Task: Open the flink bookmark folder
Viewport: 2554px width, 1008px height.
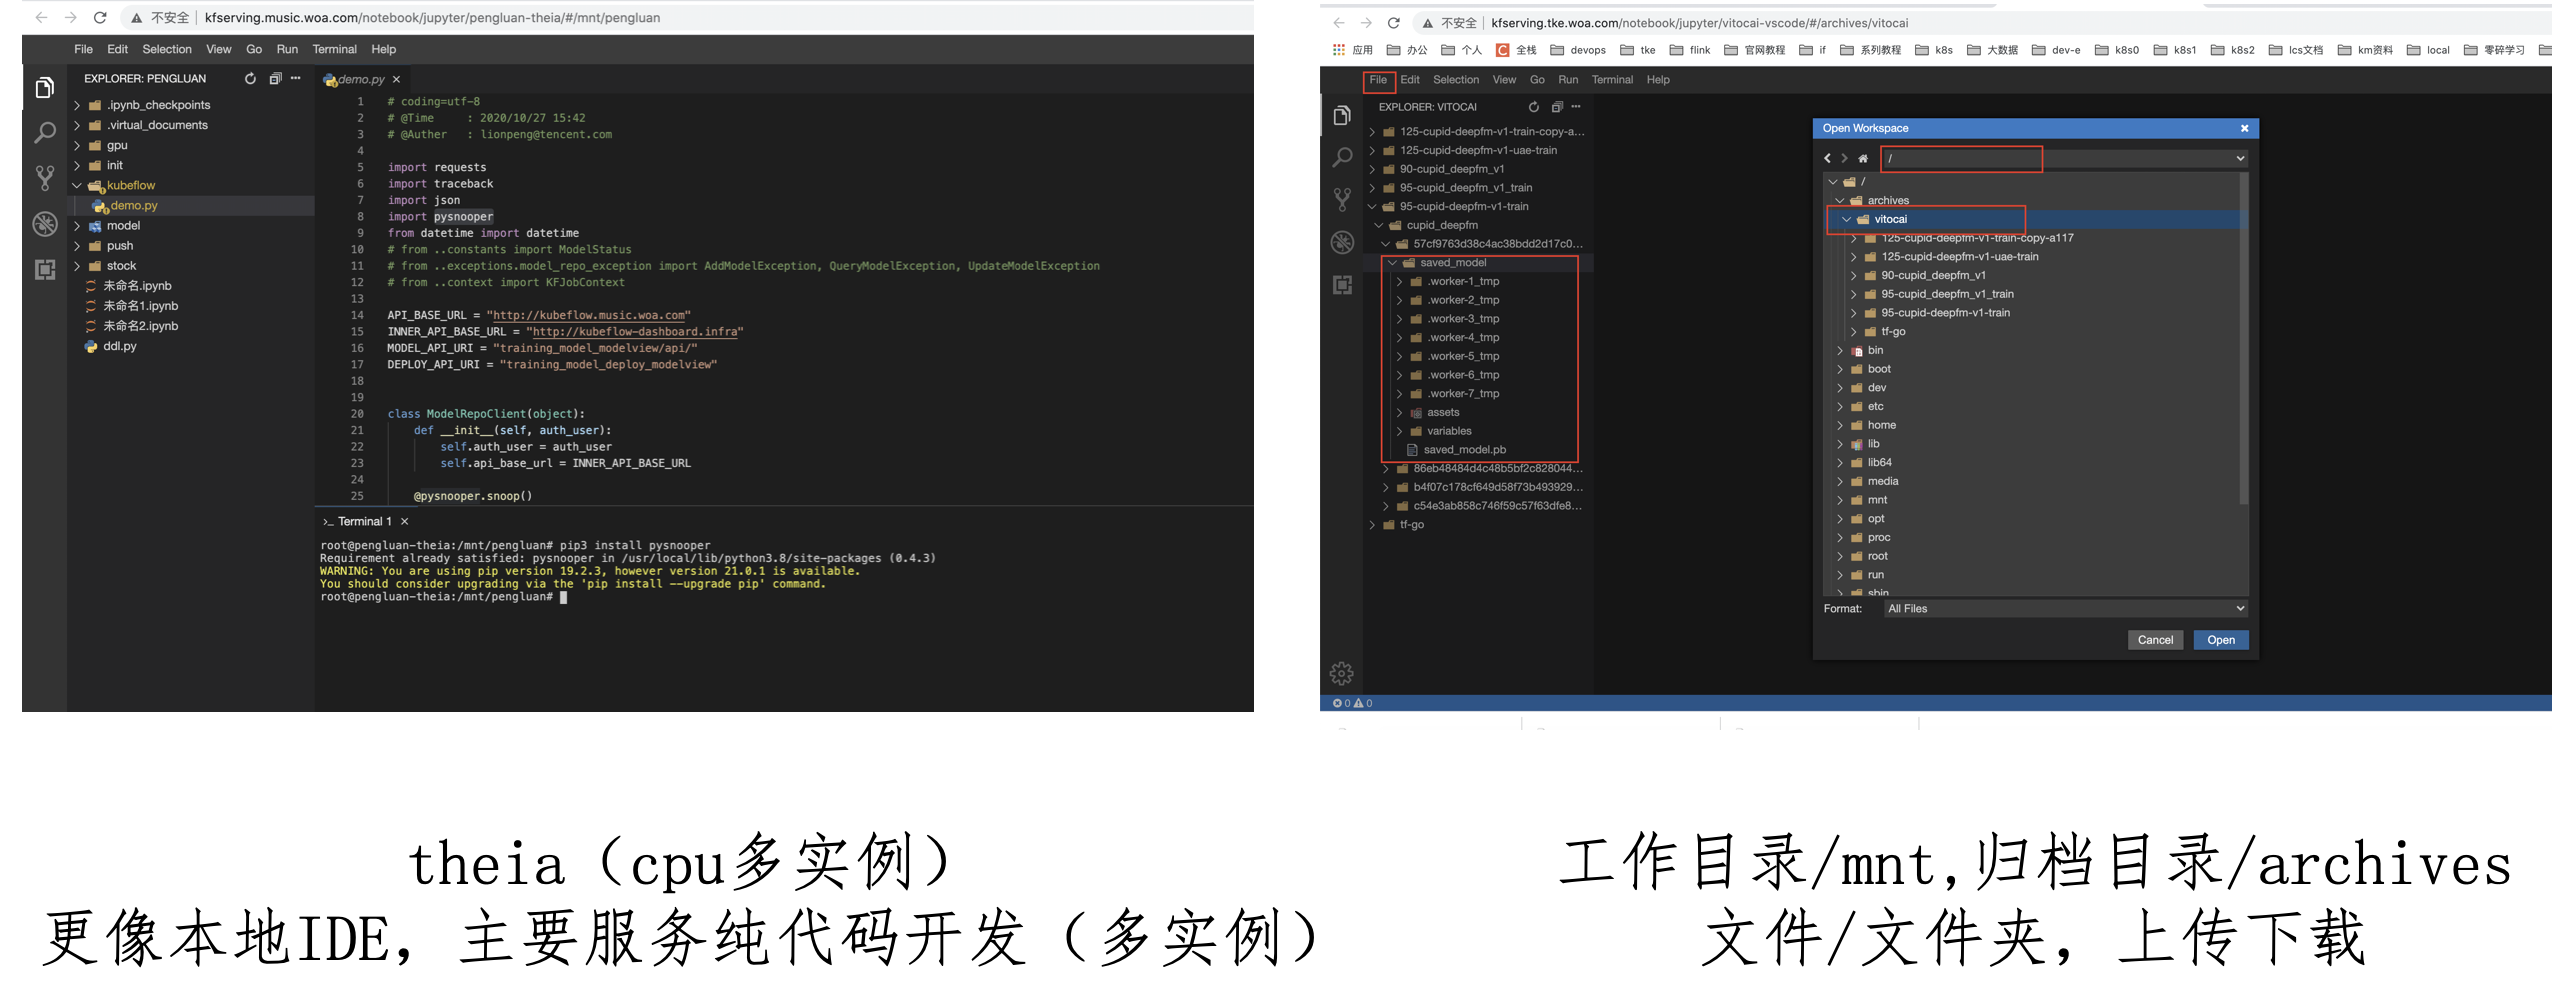Action: (1690, 50)
